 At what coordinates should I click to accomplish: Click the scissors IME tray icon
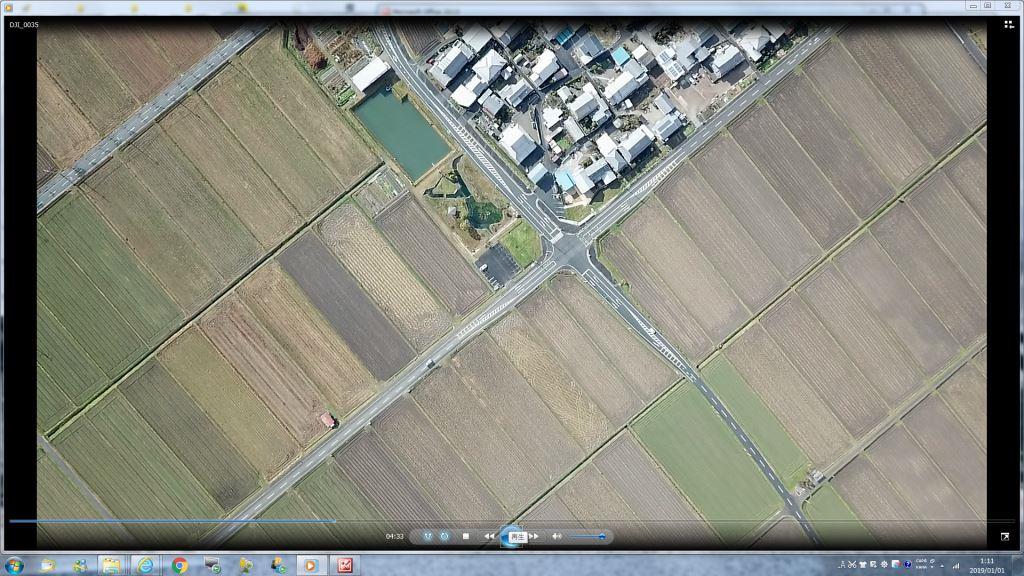point(852,565)
